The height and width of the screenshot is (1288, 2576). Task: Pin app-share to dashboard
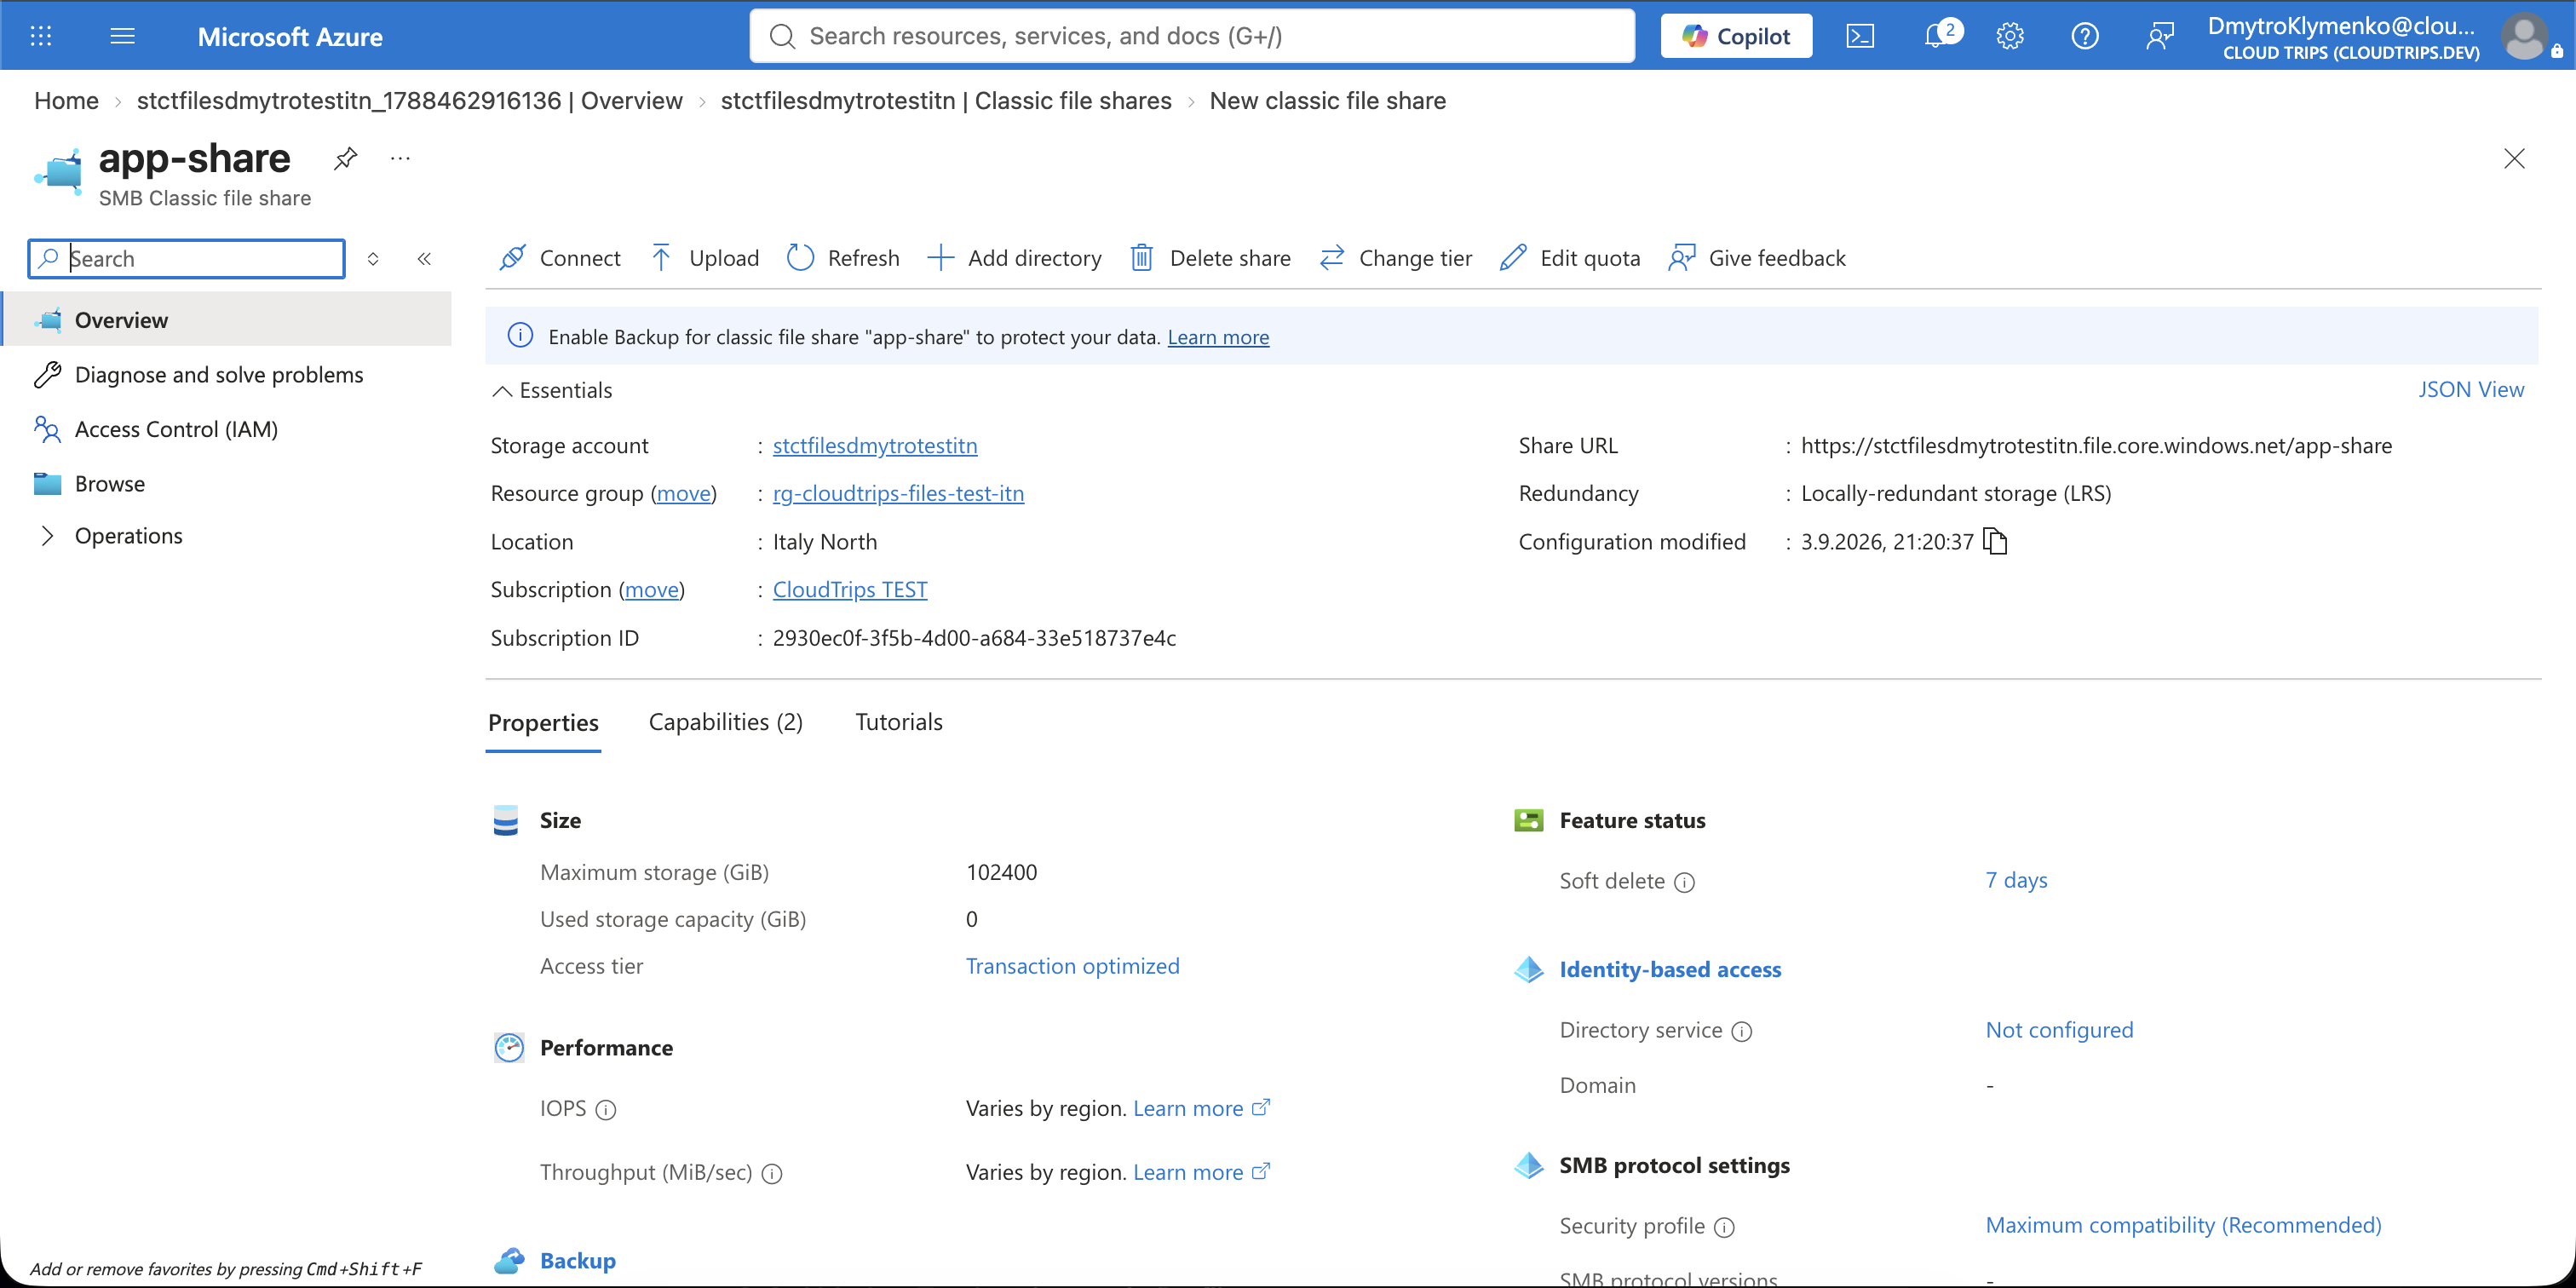(x=345, y=158)
